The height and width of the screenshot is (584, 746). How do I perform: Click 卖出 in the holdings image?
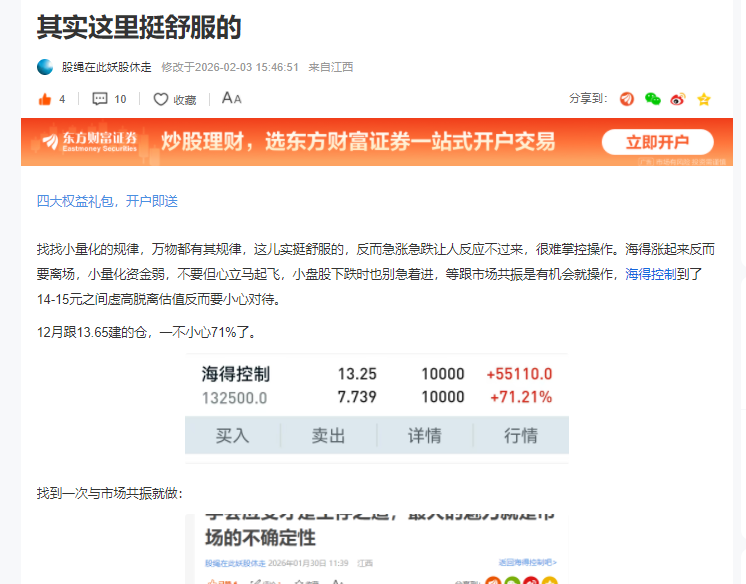click(328, 436)
